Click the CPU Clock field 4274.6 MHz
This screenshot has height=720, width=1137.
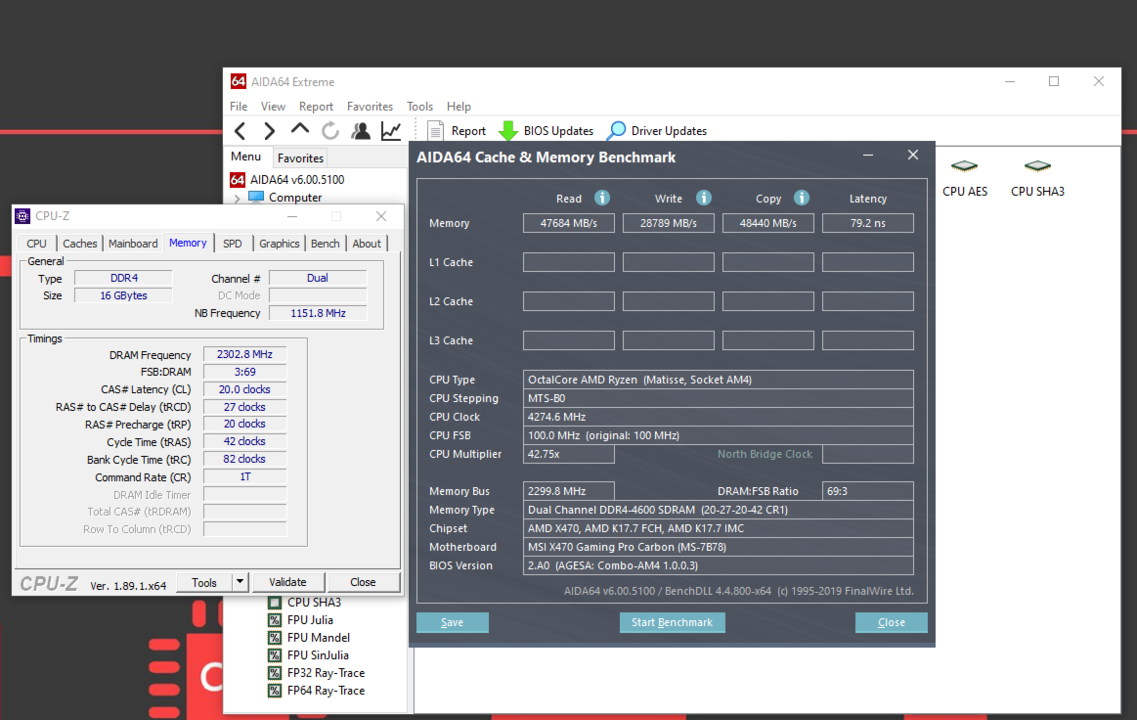click(x=718, y=417)
